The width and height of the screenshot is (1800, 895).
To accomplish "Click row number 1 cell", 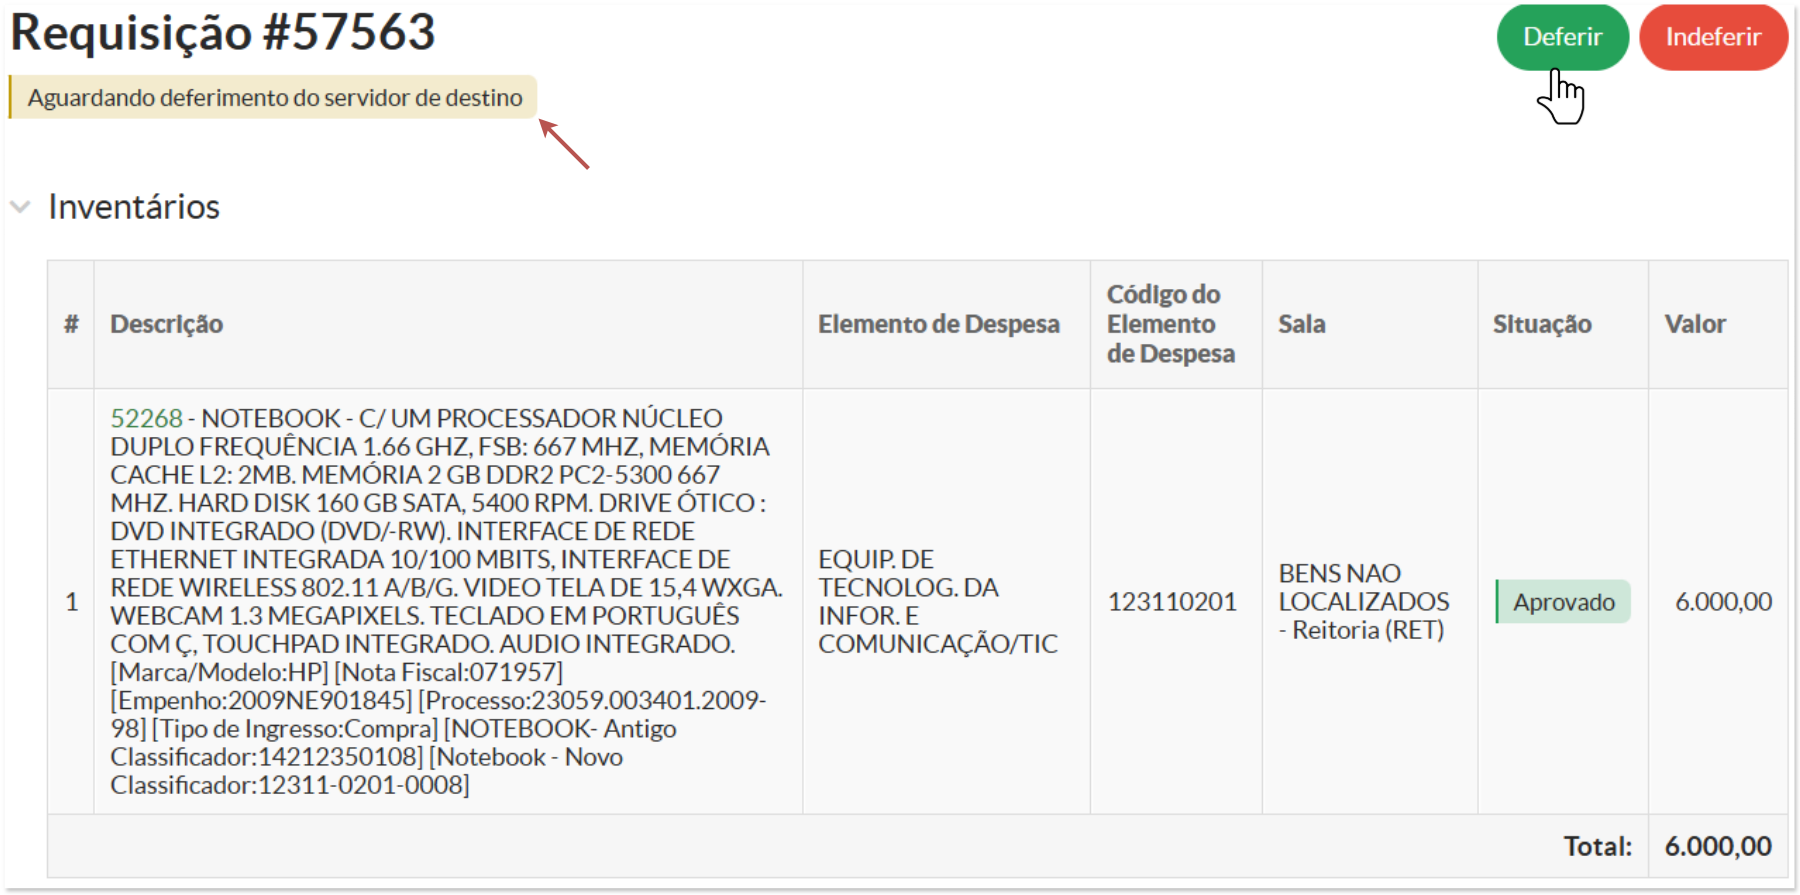I will (x=71, y=602).
